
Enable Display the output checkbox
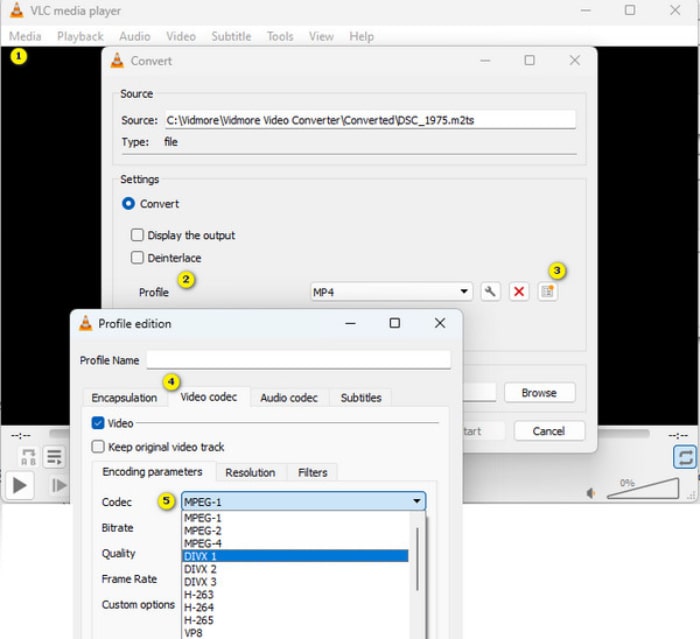click(137, 235)
